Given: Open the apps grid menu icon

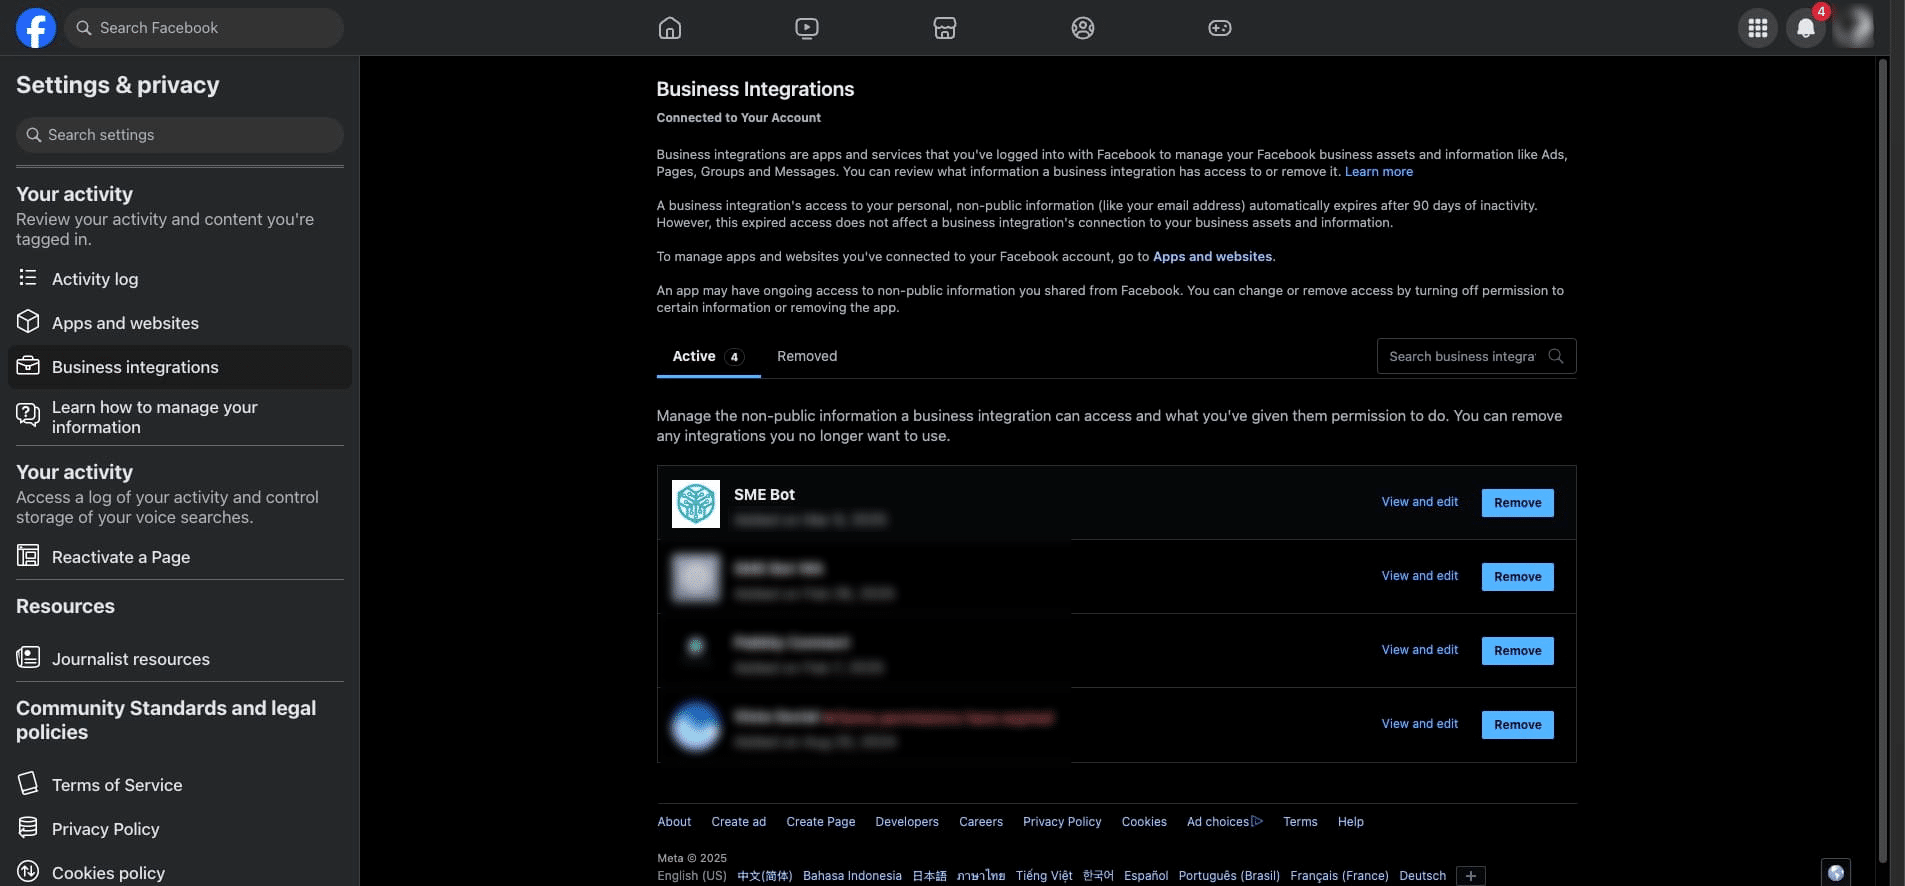Looking at the screenshot, I should pyautogui.click(x=1758, y=28).
